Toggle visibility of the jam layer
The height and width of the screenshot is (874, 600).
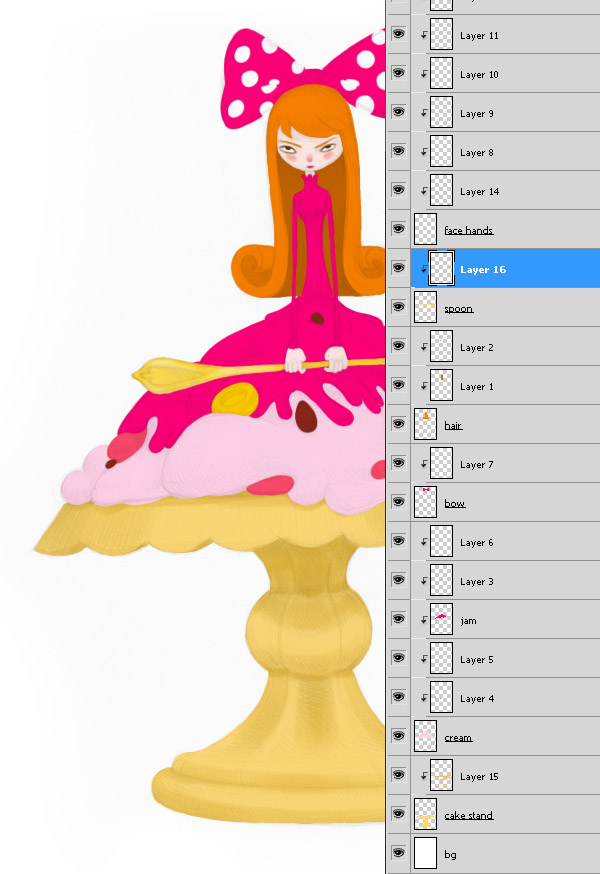point(398,619)
